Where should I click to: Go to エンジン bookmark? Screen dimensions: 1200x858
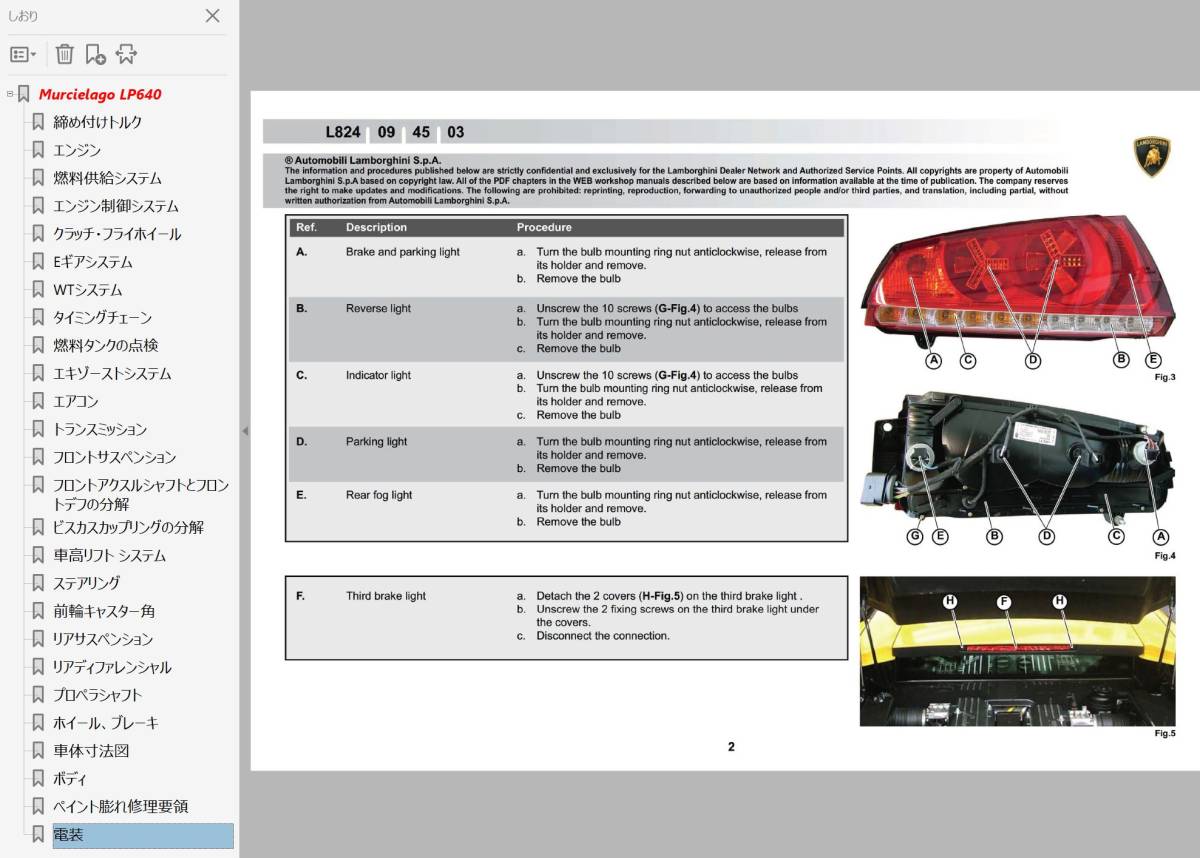77,150
